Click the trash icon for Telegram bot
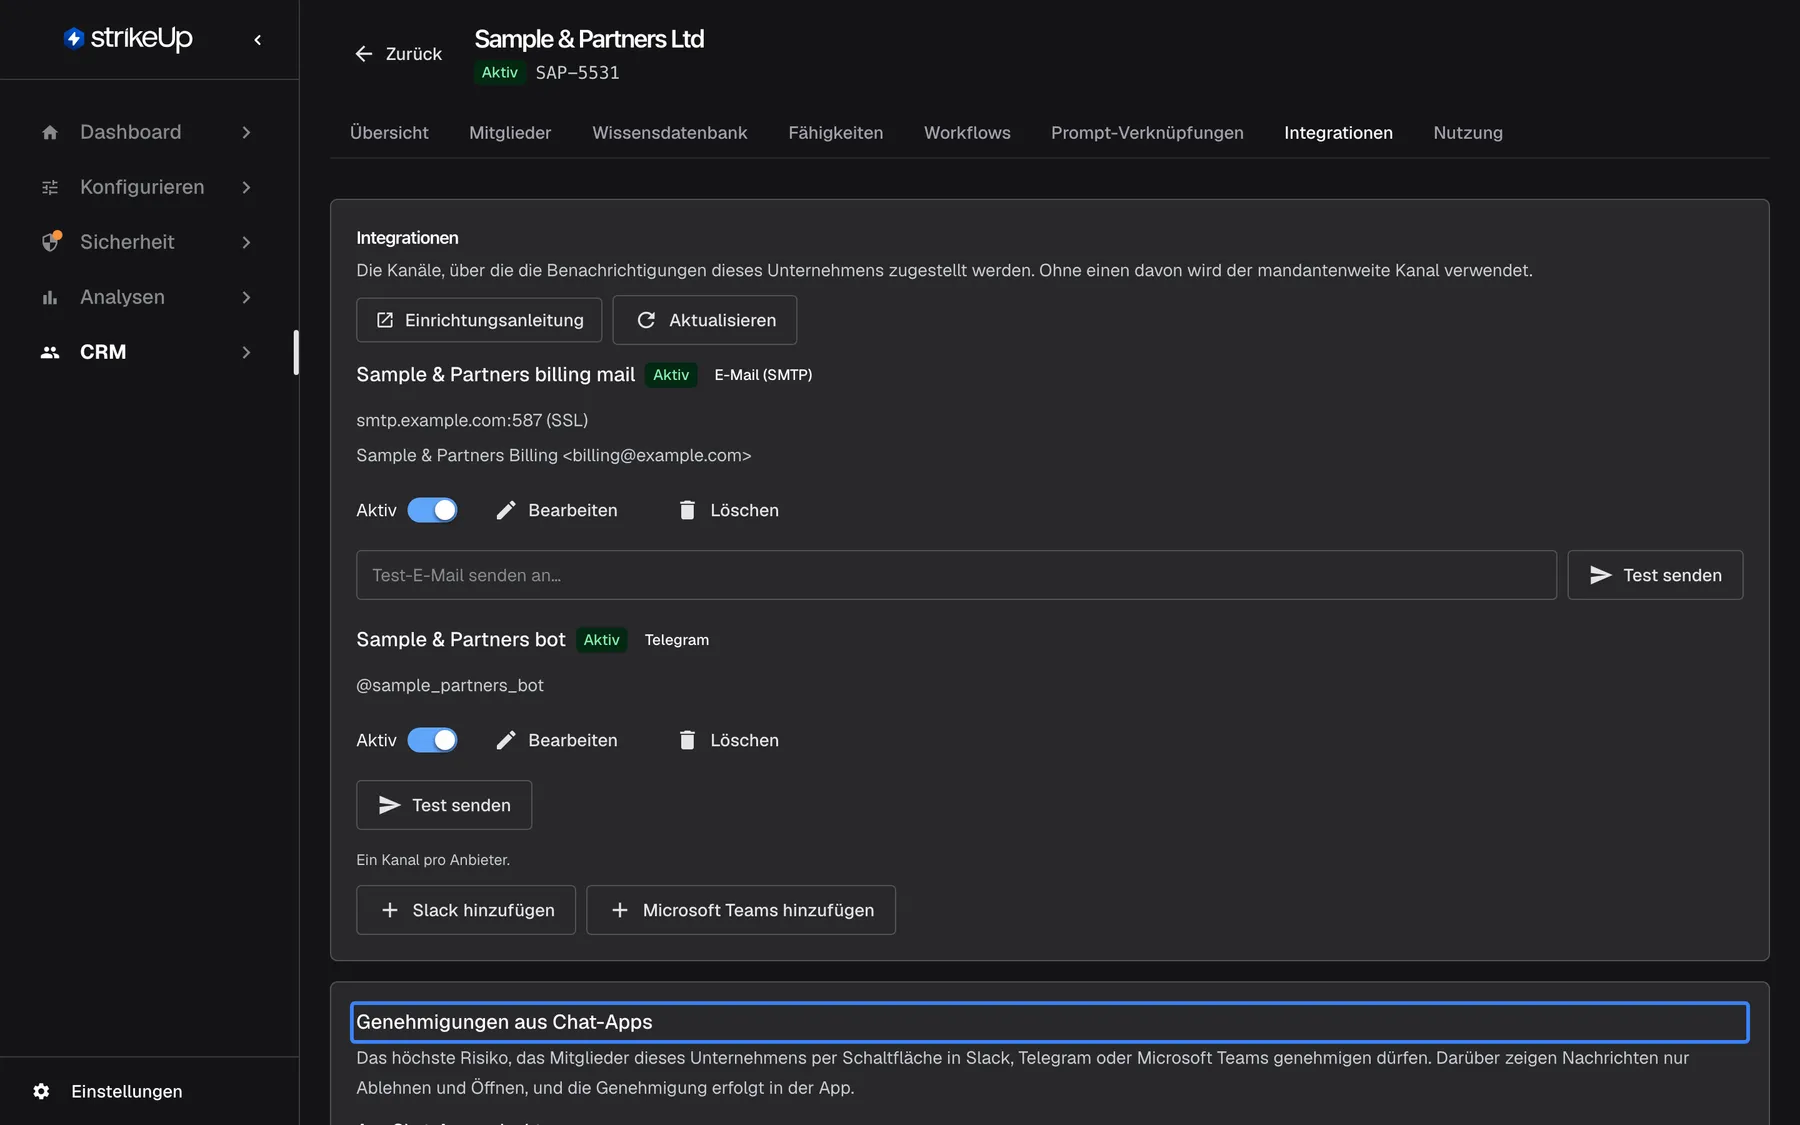 point(687,740)
